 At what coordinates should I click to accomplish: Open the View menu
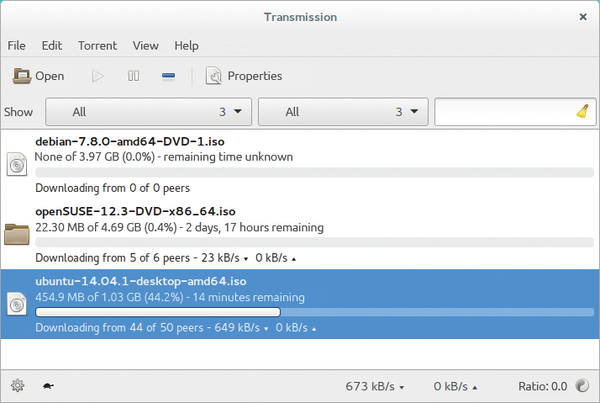pos(145,46)
